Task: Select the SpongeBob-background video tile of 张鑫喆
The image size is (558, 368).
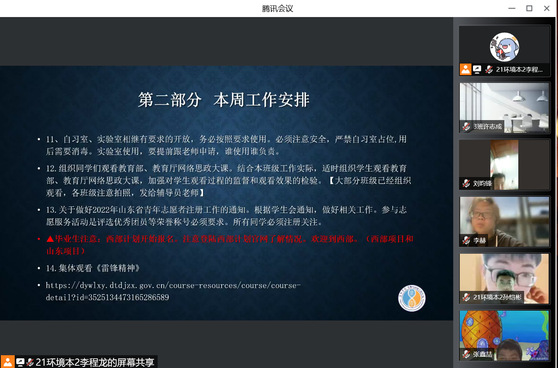Action: click(504, 335)
